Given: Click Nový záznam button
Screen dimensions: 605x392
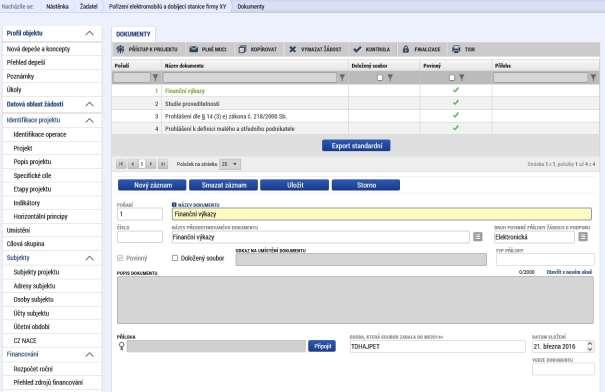Looking at the screenshot, I should [x=152, y=185].
